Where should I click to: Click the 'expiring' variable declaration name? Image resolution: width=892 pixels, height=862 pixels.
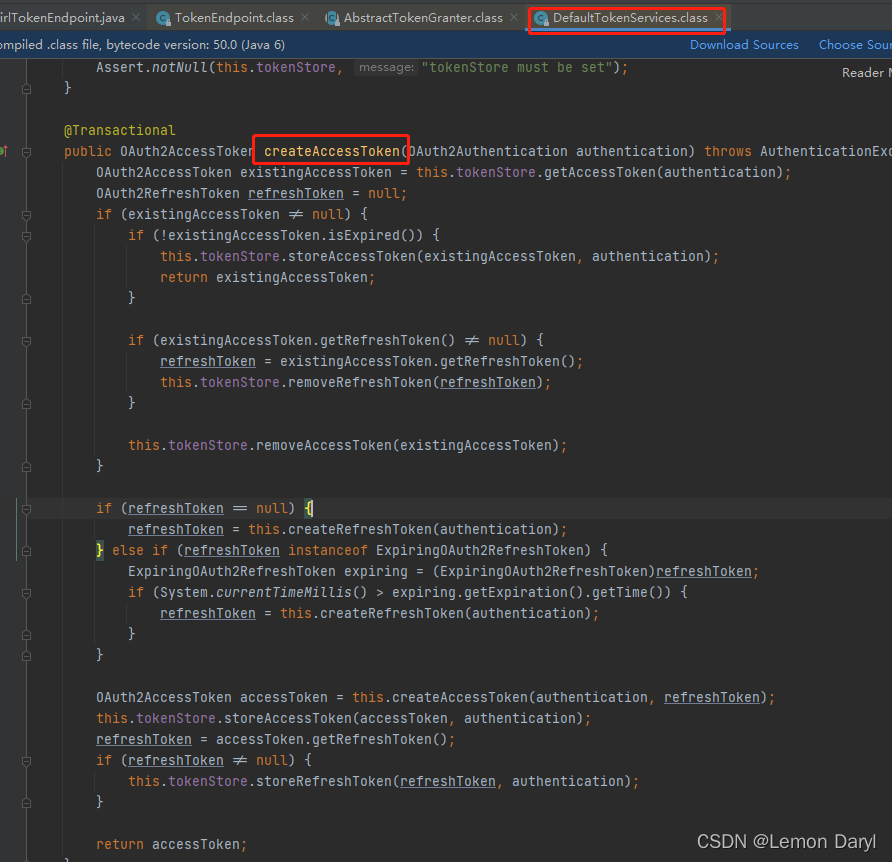[375, 571]
